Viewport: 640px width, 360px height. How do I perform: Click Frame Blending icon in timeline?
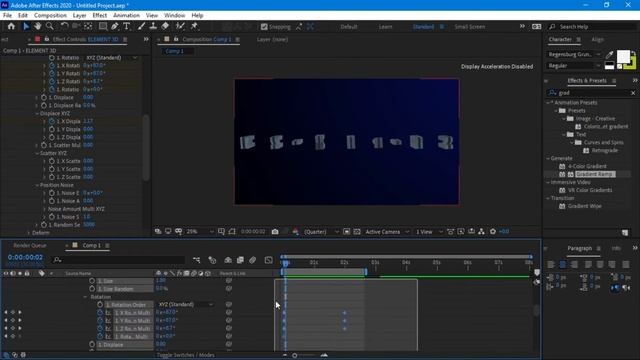(240, 260)
